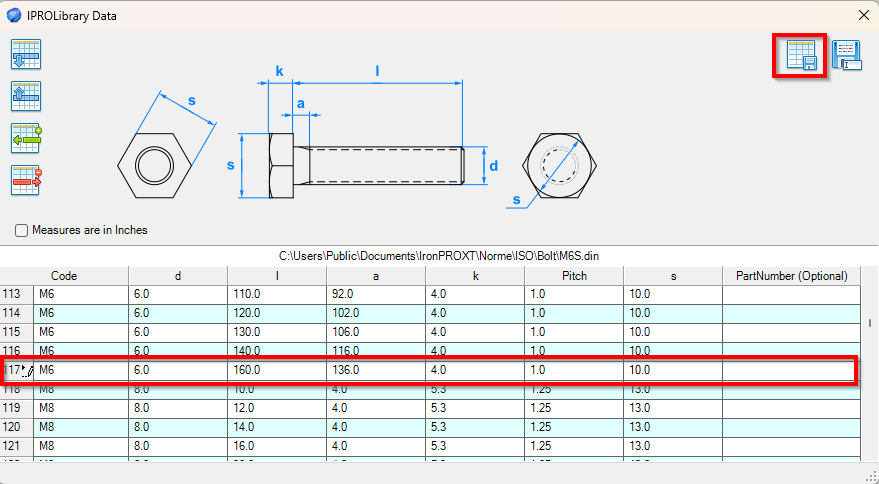Click the Code column header
The width and height of the screenshot is (879, 484).
tap(64, 276)
